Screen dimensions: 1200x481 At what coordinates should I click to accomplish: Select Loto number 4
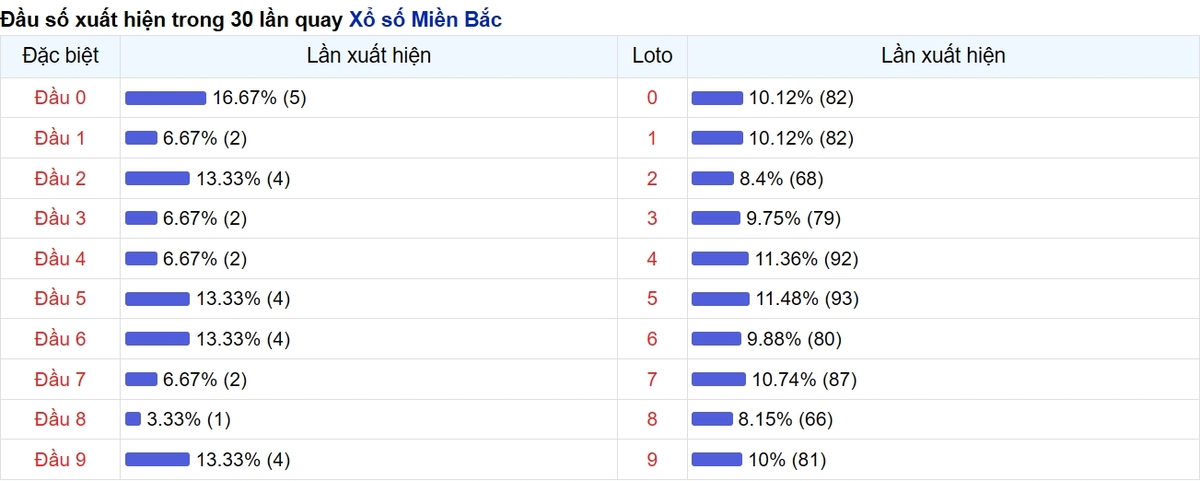click(652, 258)
